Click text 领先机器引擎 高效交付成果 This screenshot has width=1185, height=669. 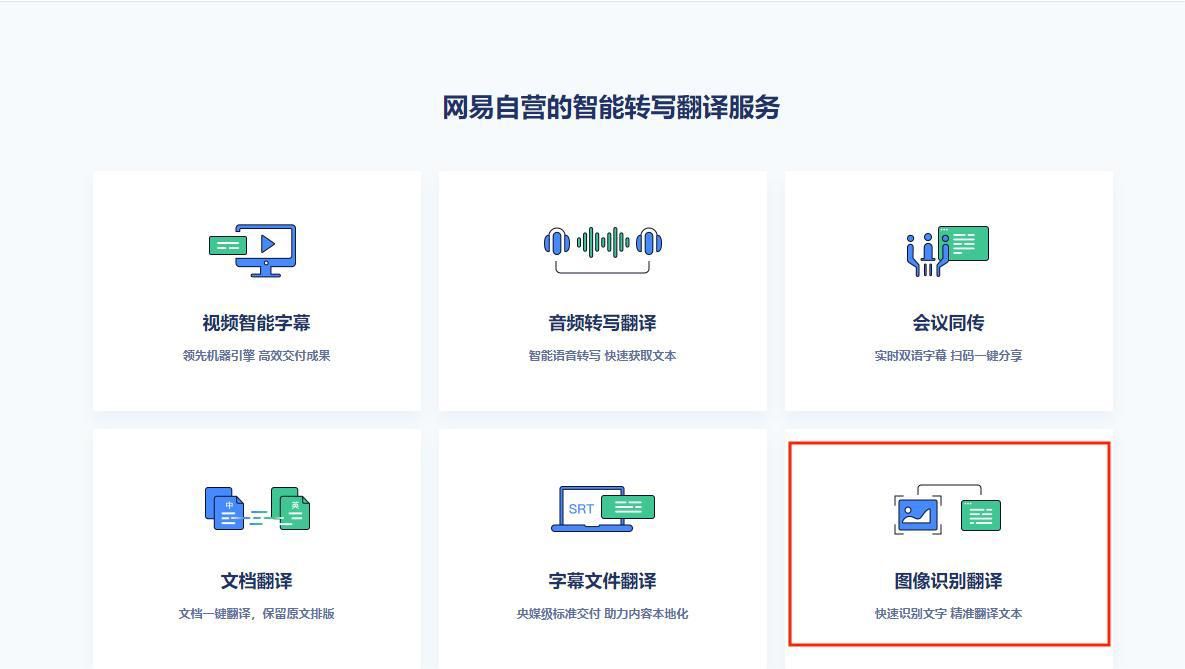[x=256, y=356]
